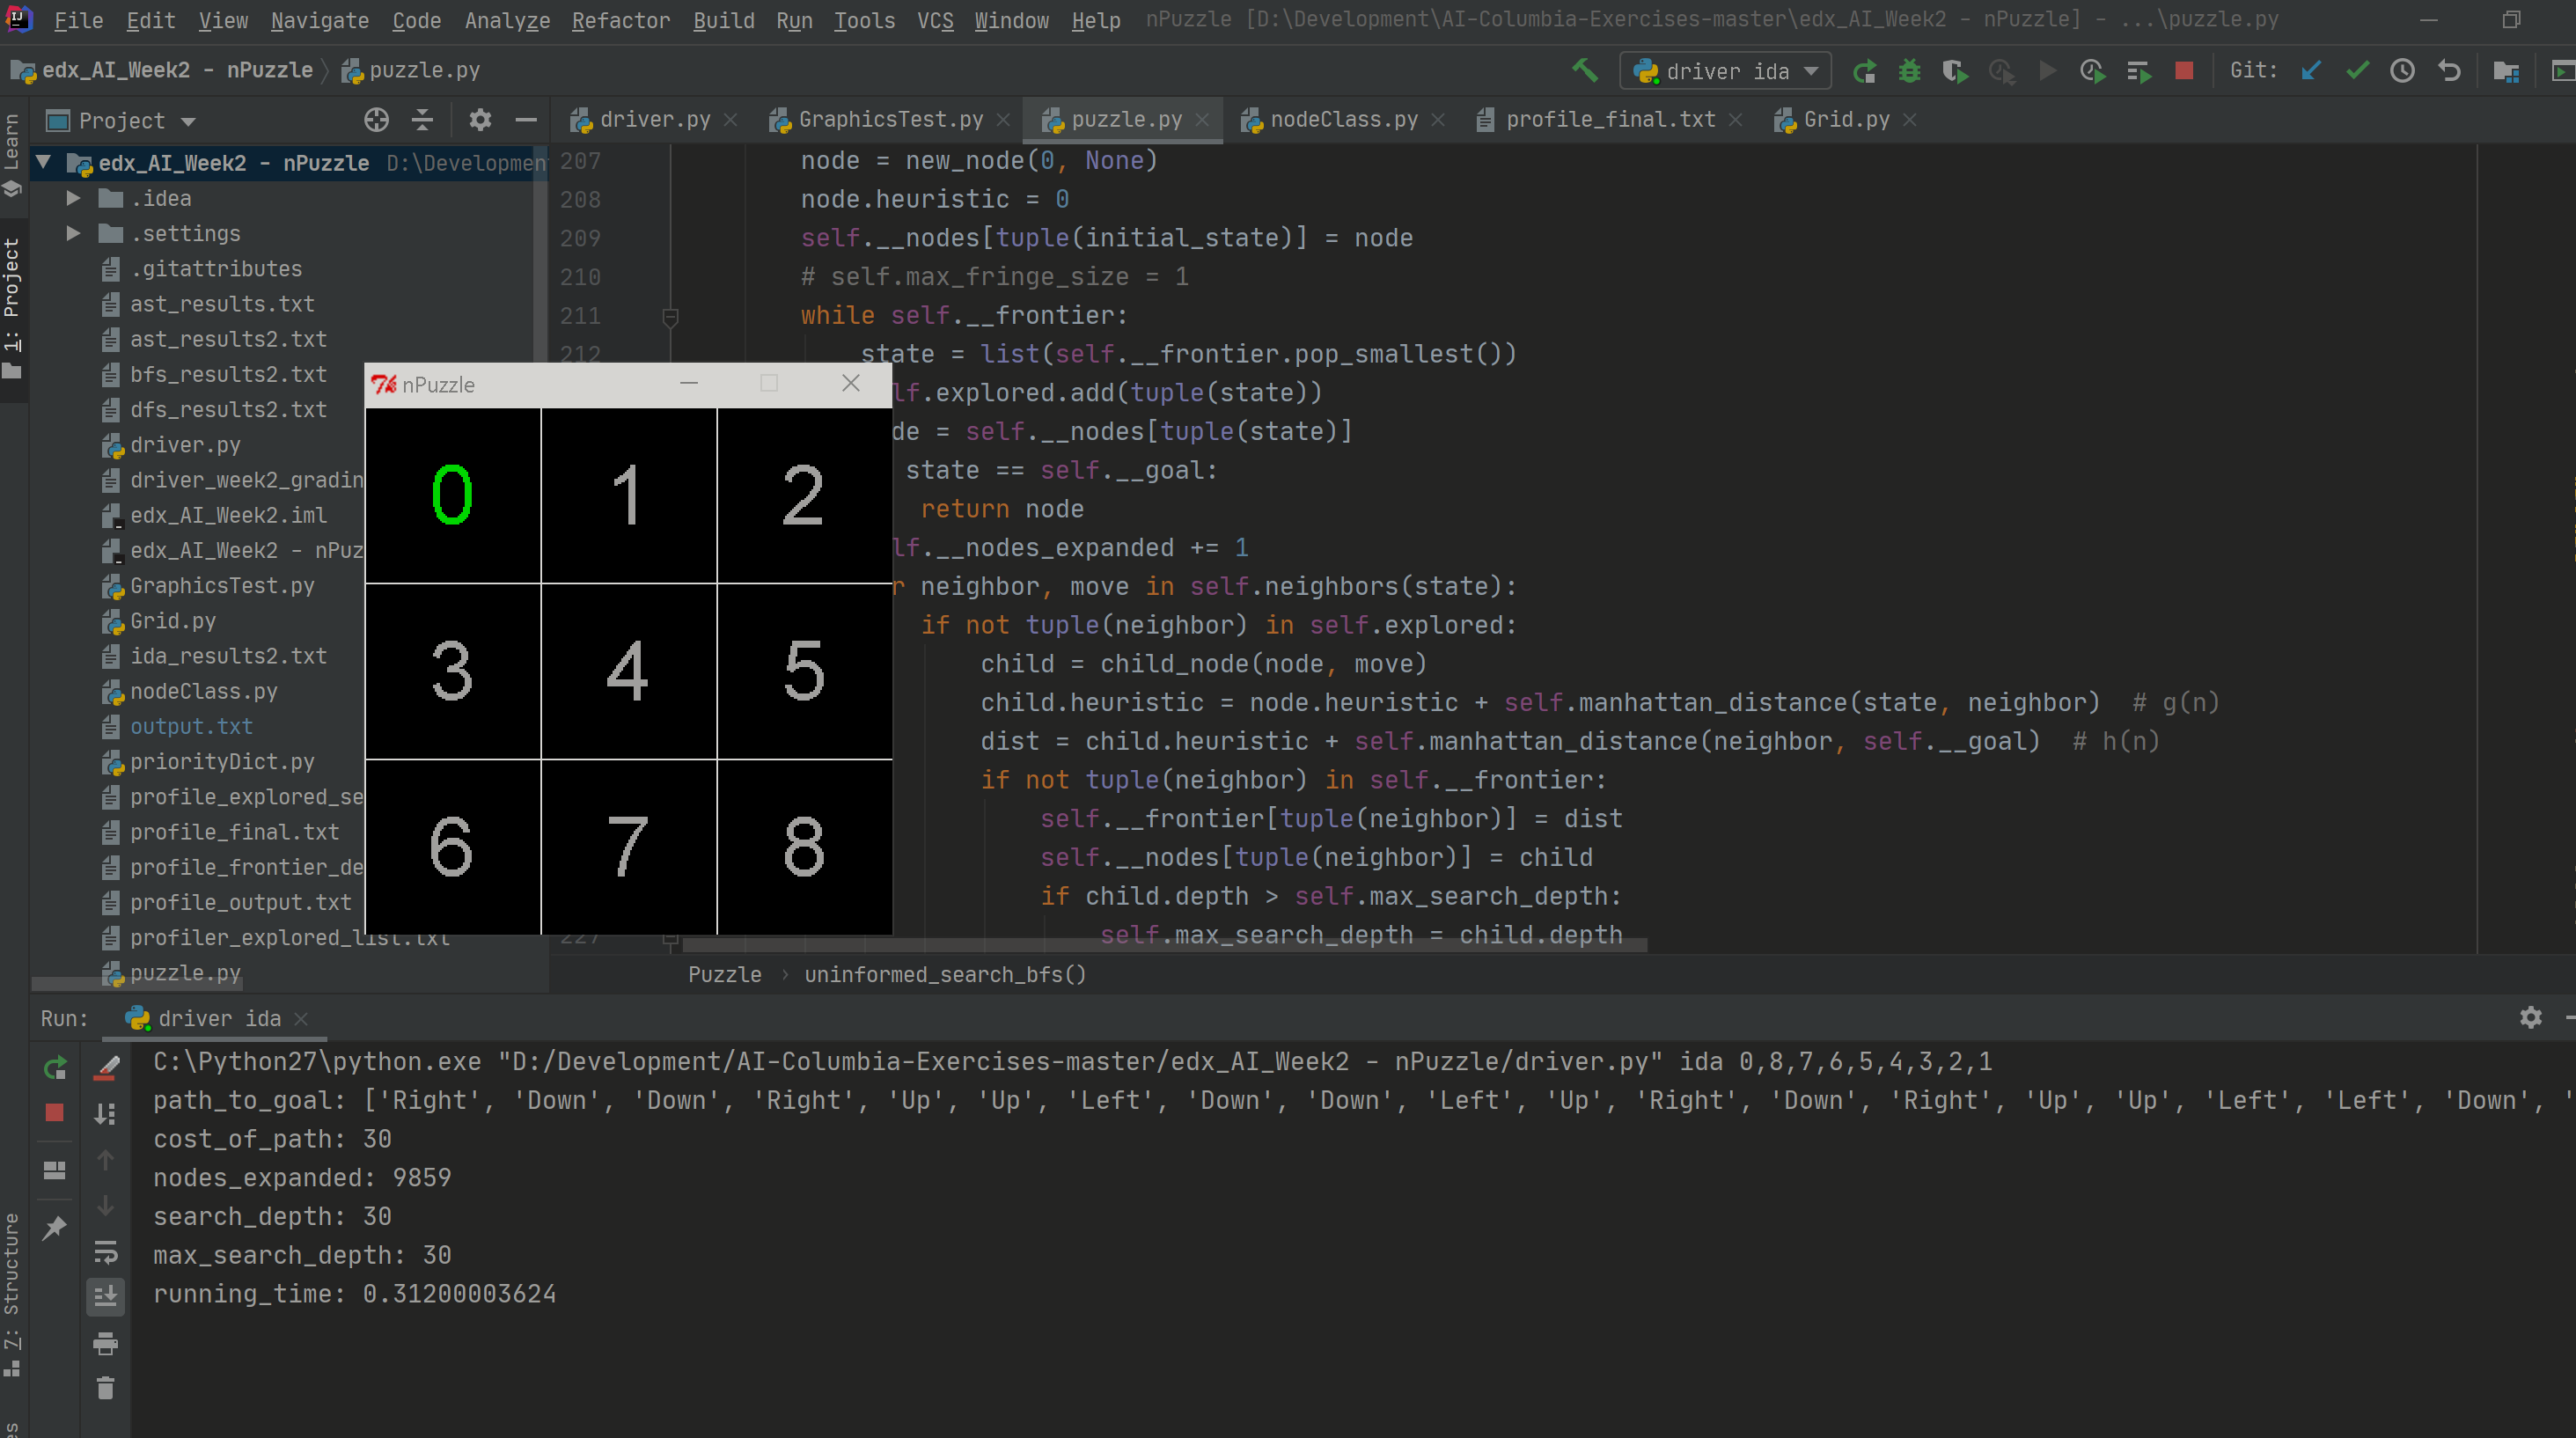Rerun the driver ida run configuration
This screenshot has width=2576, height=1438.
[x=1865, y=71]
